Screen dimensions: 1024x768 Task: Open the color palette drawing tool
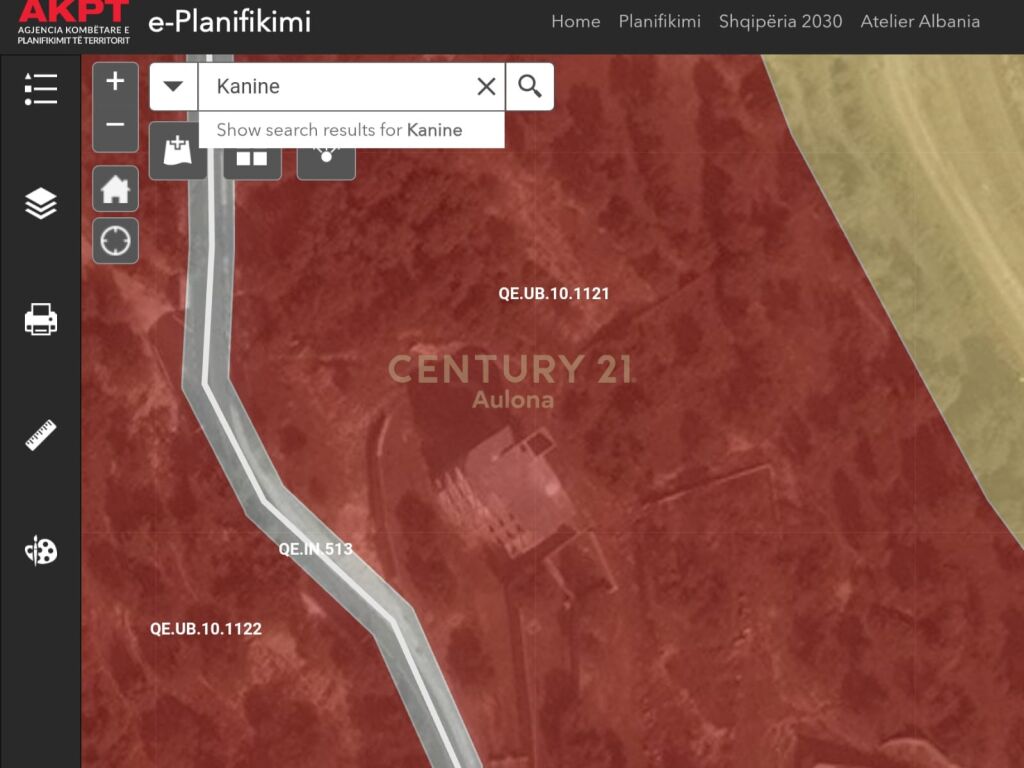click(x=40, y=551)
